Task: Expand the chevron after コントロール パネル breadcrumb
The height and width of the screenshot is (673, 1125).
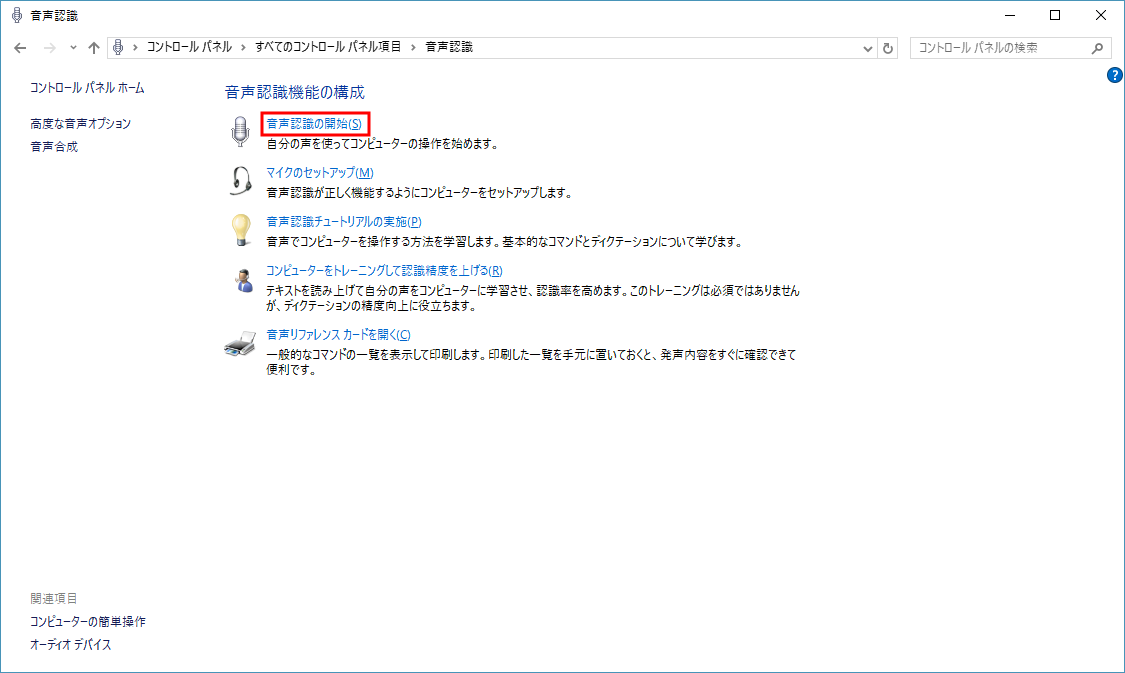Action: [243, 47]
